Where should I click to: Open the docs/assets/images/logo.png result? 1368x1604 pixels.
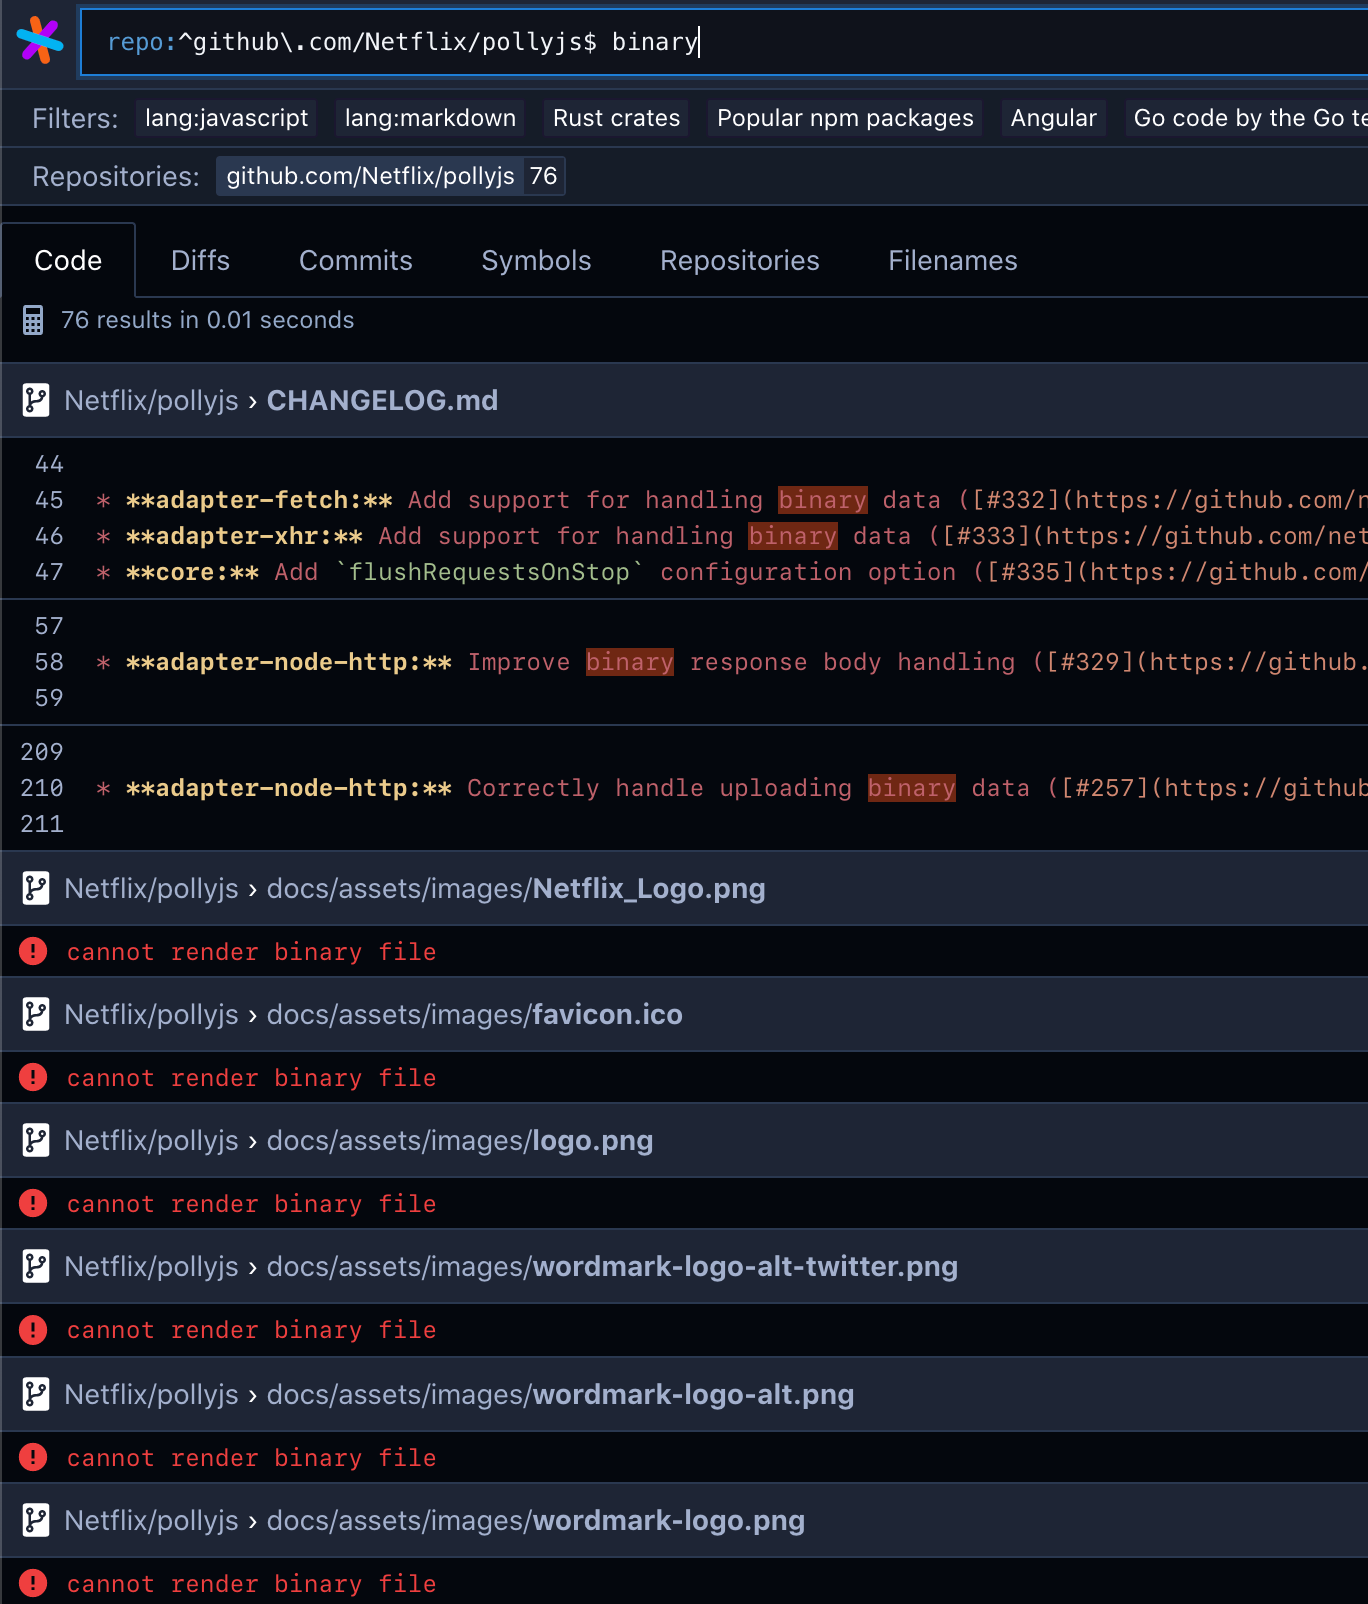[x=460, y=1140]
